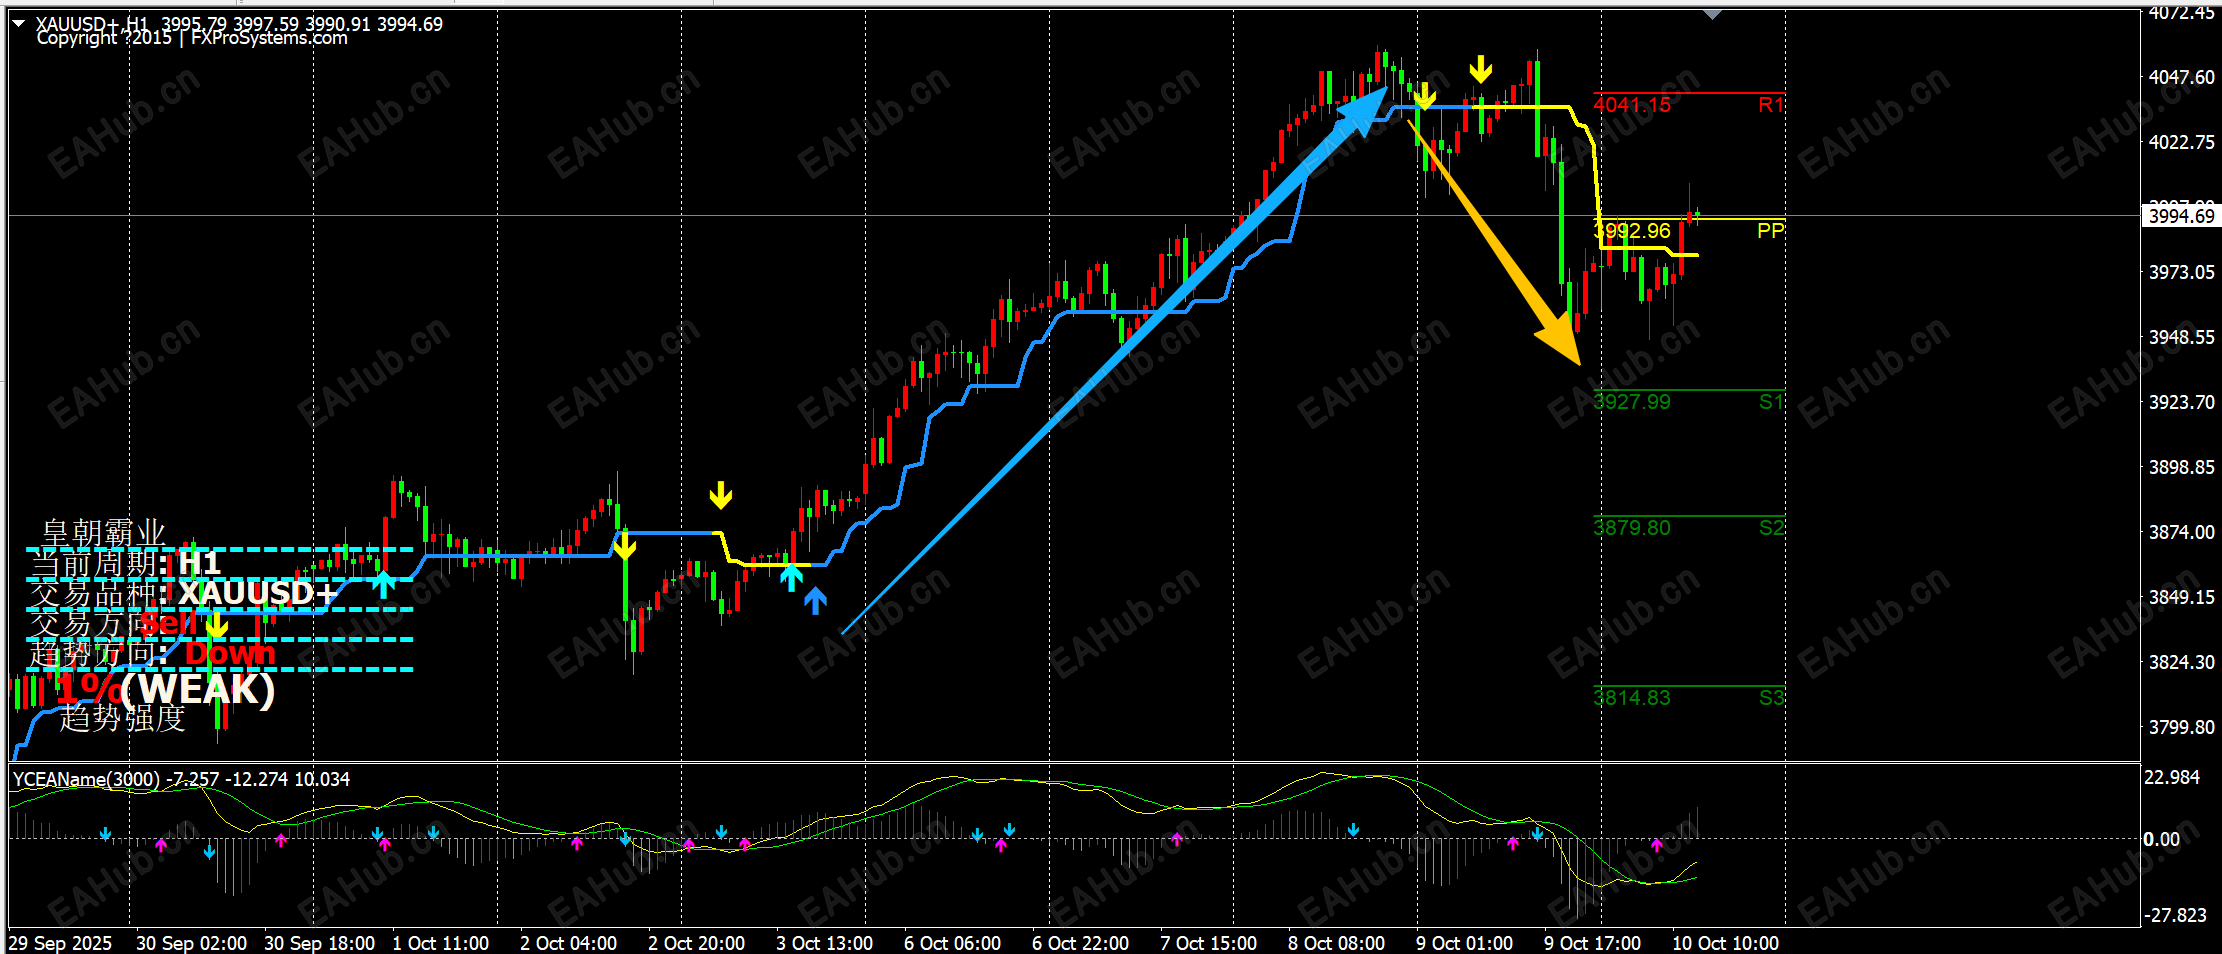Screen dimensions: 2222x954
Task: Click the XAUUSD+,H1 chart title text
Action: pos(92,23)
